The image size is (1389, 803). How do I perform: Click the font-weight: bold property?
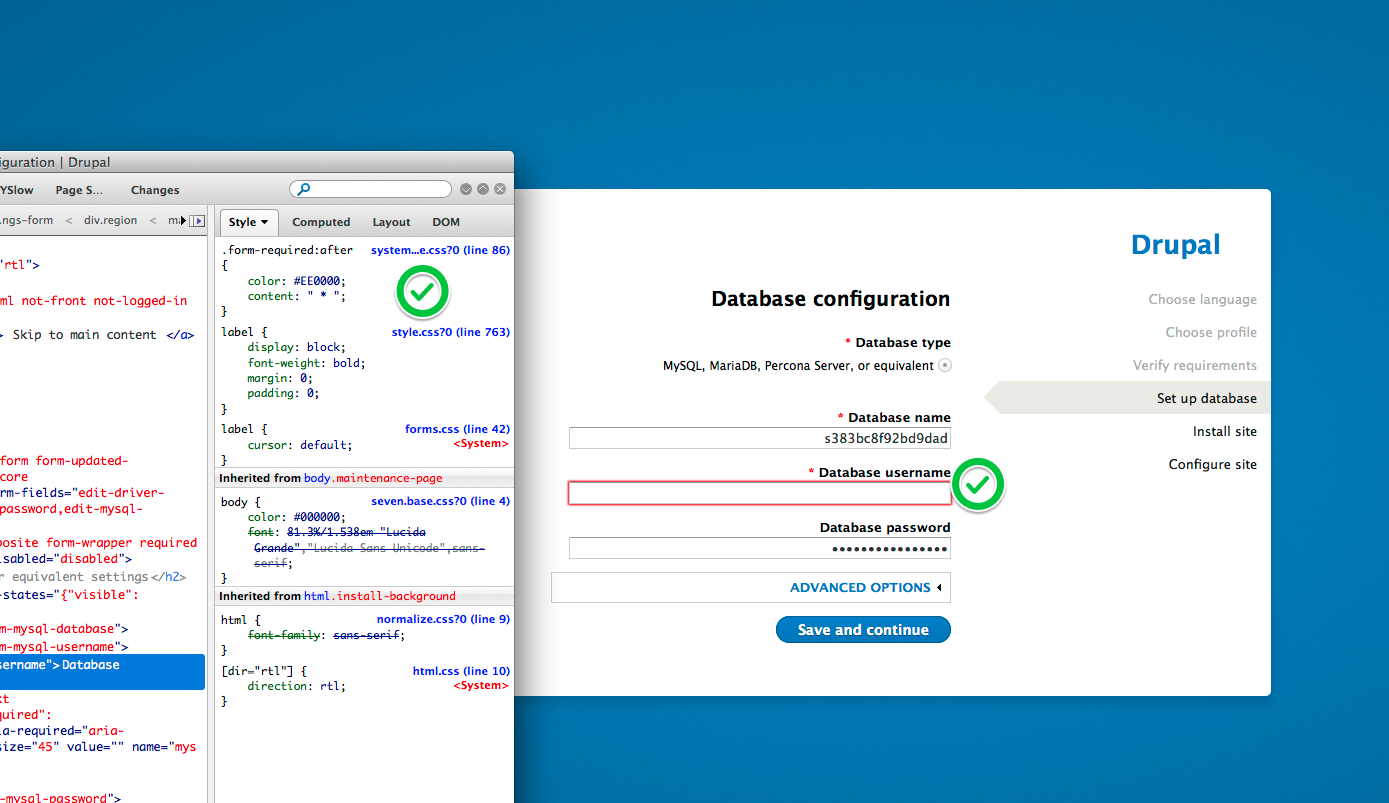click(306, 363)
